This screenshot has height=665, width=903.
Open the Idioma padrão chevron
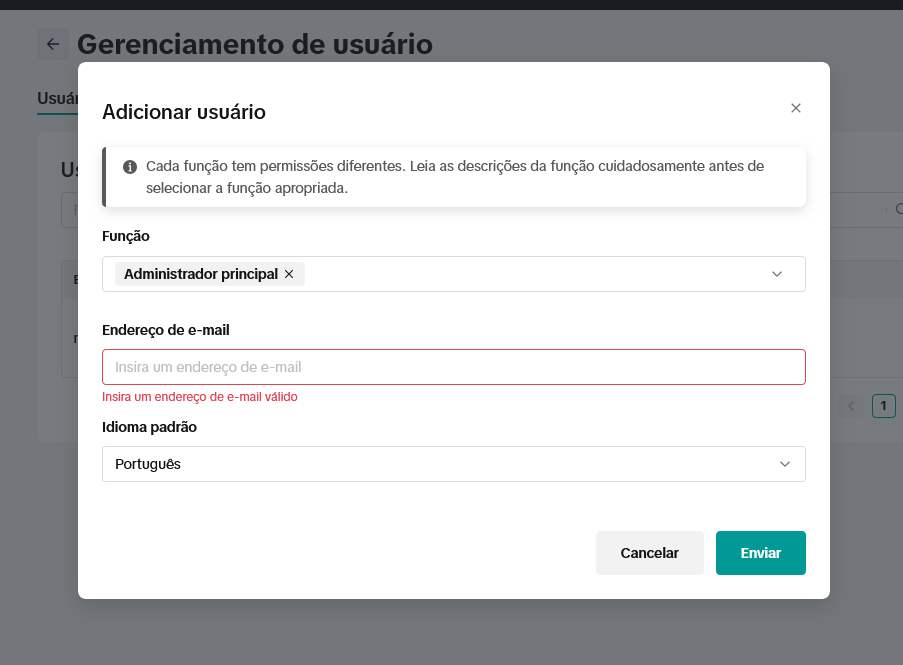coord(785,464)
